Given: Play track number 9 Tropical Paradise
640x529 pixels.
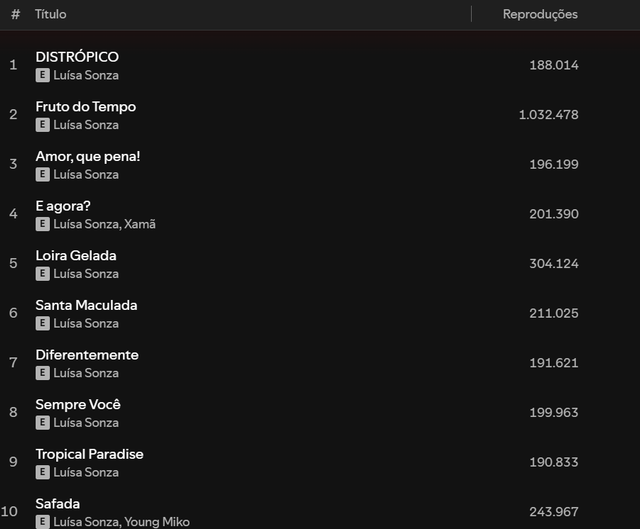Looking at the screenshot, I should 13,462.
